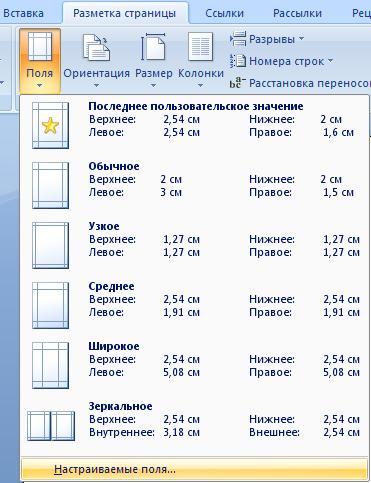
Task: Click the Правое 1,6 см value
Action: 338,132
